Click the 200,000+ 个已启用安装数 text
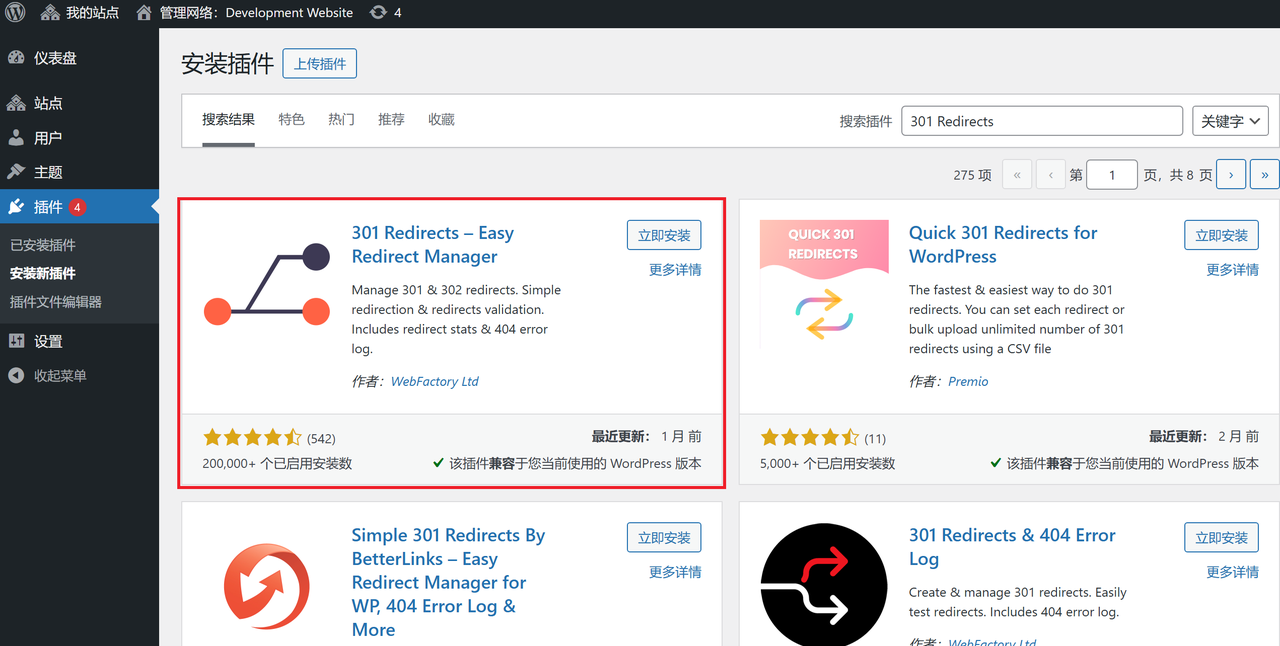 277,464
